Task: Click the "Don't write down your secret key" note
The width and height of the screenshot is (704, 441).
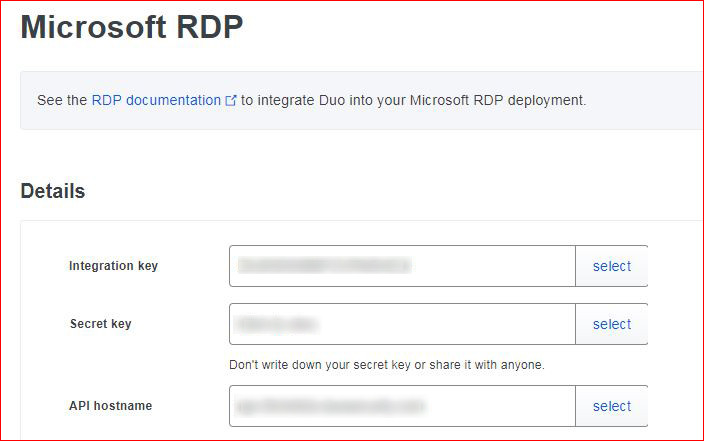Action: (x=387, y=365)
